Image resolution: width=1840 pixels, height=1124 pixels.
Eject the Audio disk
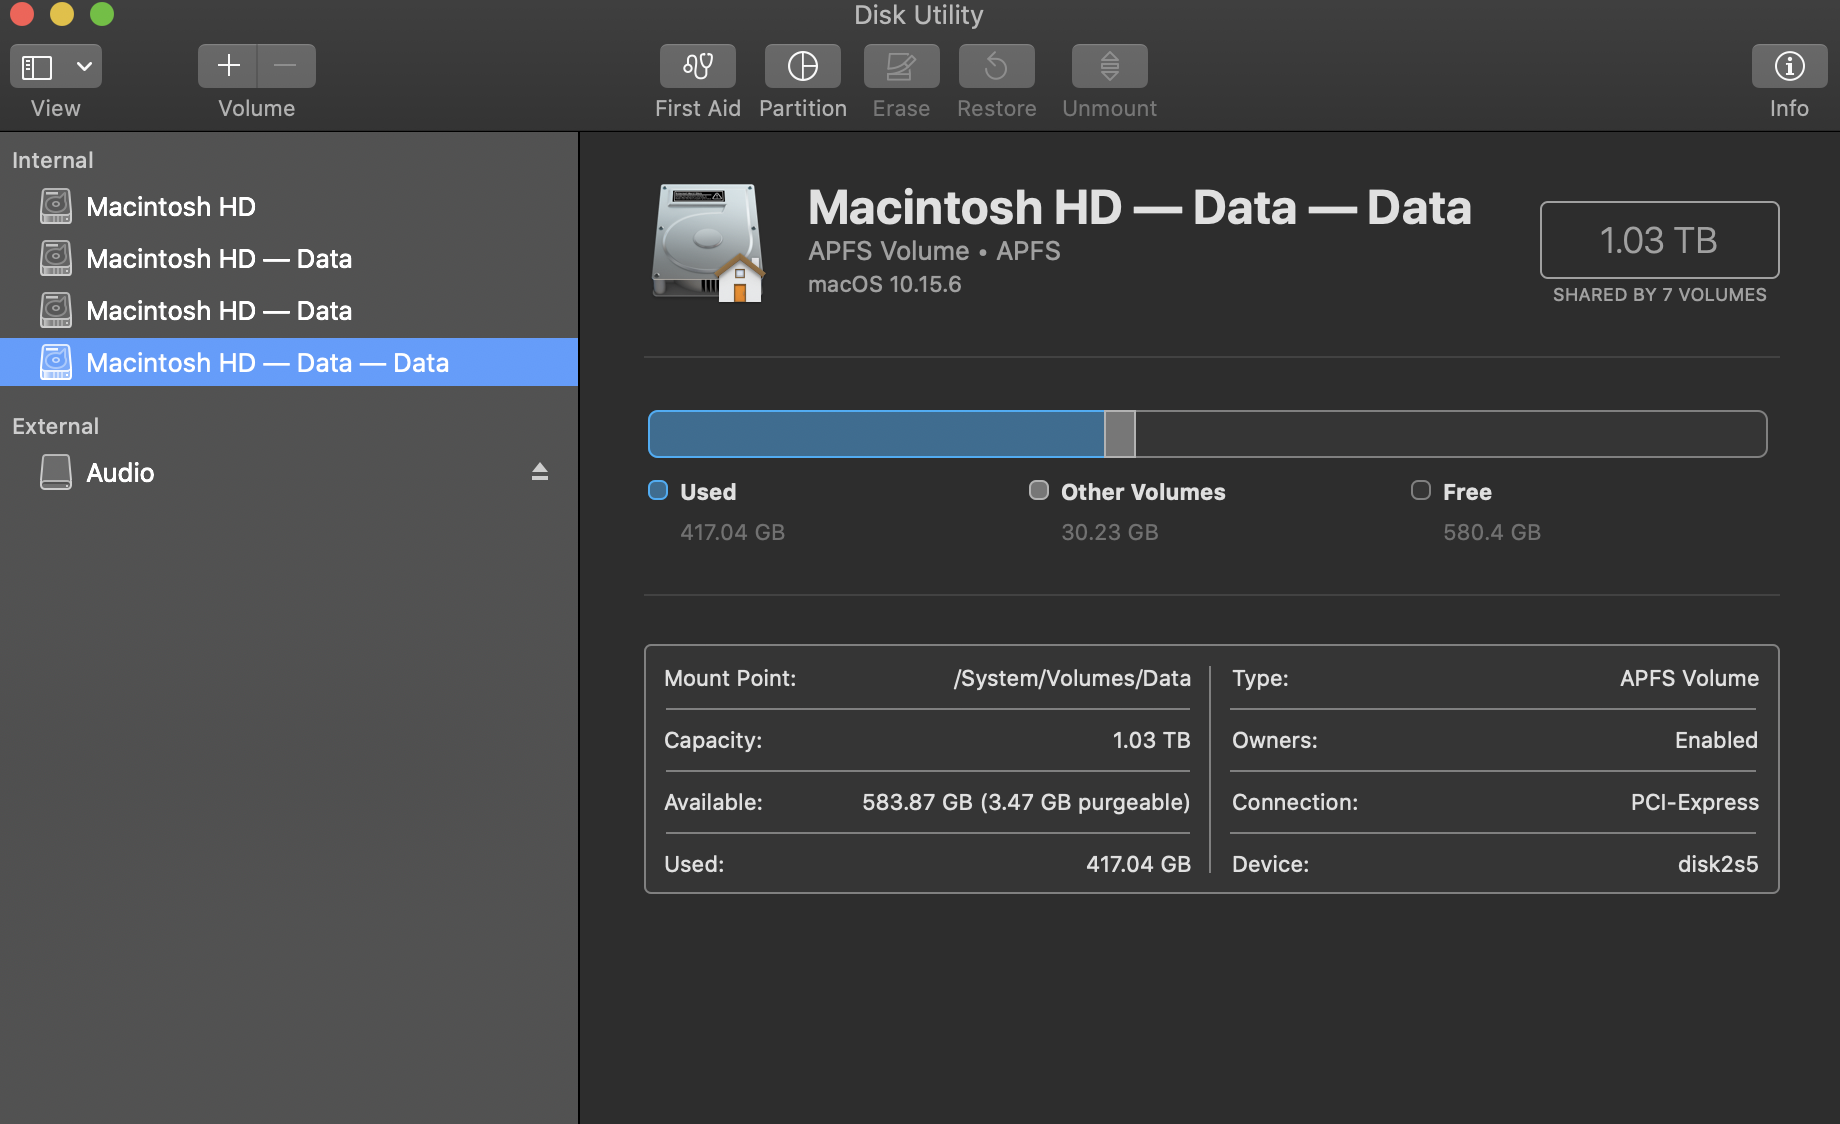click(x=540, y=471)
